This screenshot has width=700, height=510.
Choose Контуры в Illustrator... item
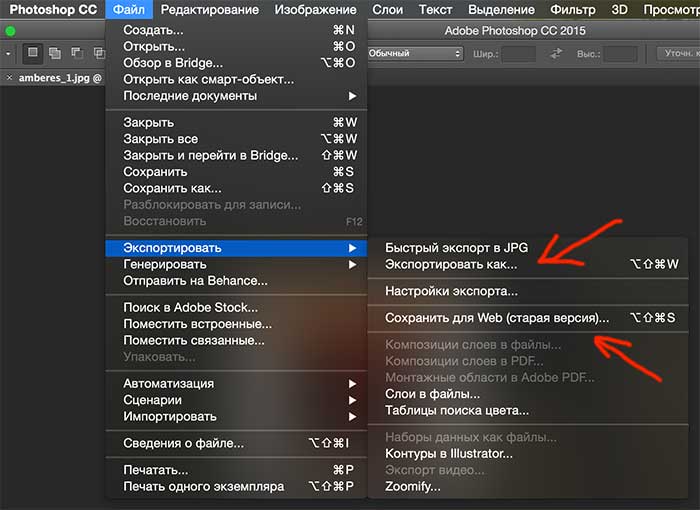tap(528, 454)
